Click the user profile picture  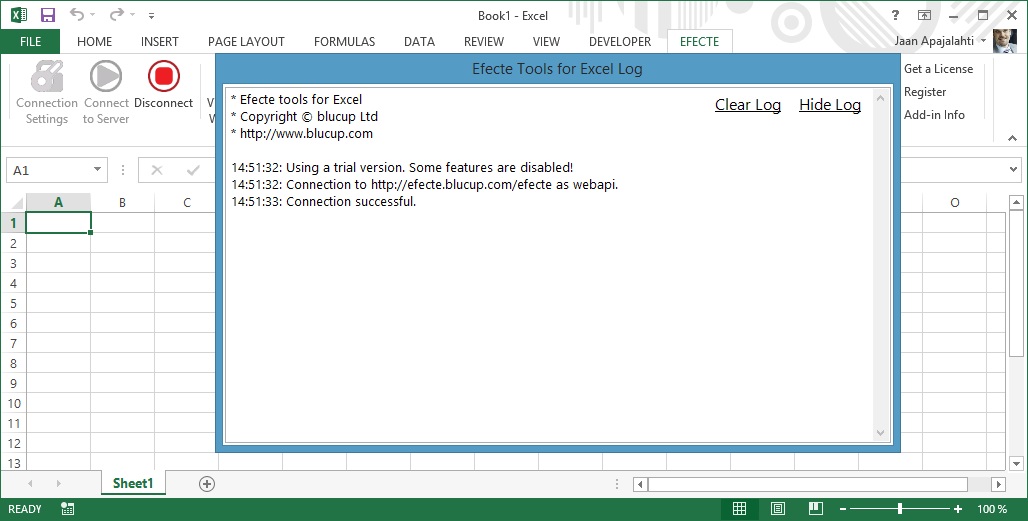point(1004,41)
